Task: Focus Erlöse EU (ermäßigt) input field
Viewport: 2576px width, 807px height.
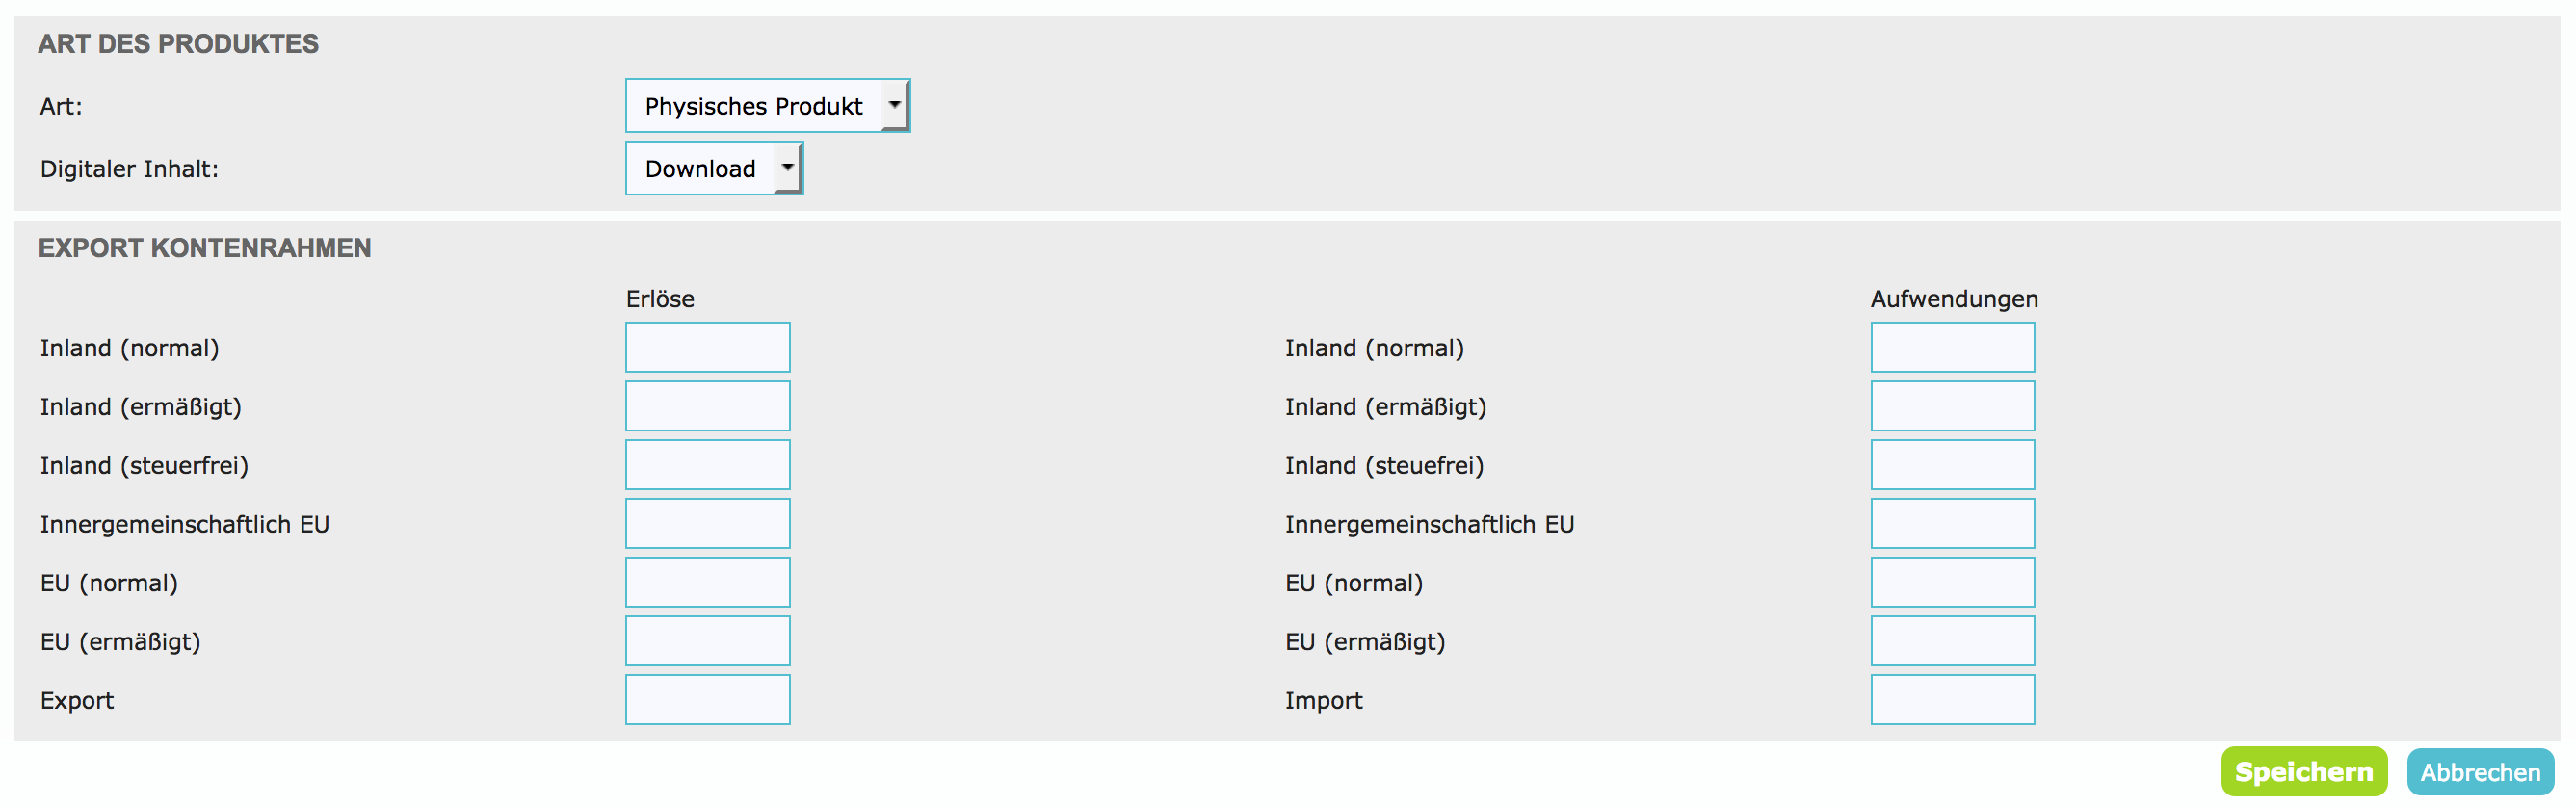Action: pos(707,641)
